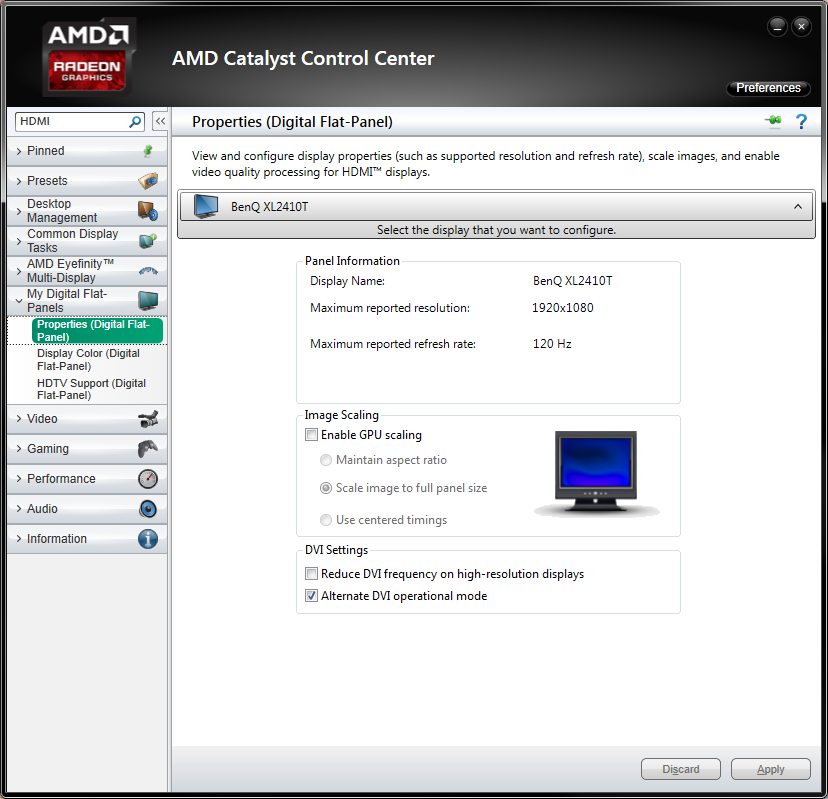Click the Audio speaker icon
Image resolution: width=828 pixels, height=799 pixels.
pyautogui.click(x=148, y=509)
